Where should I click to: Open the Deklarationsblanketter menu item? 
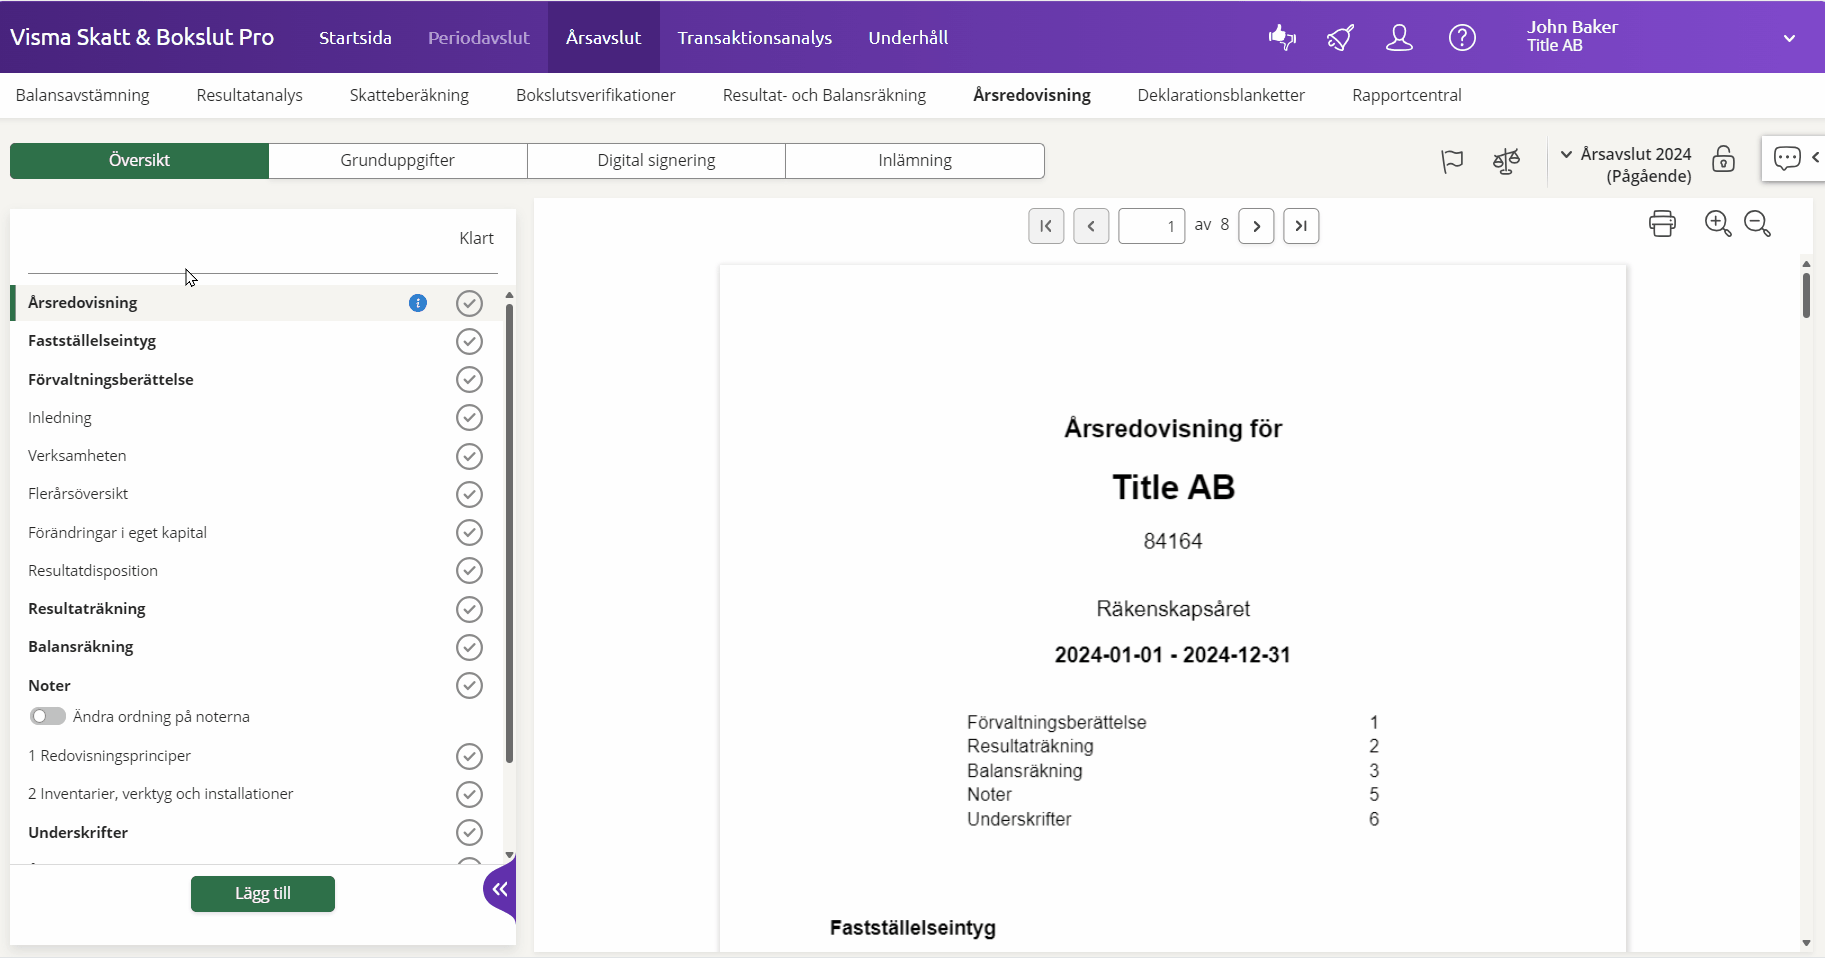click(1220, 95)
